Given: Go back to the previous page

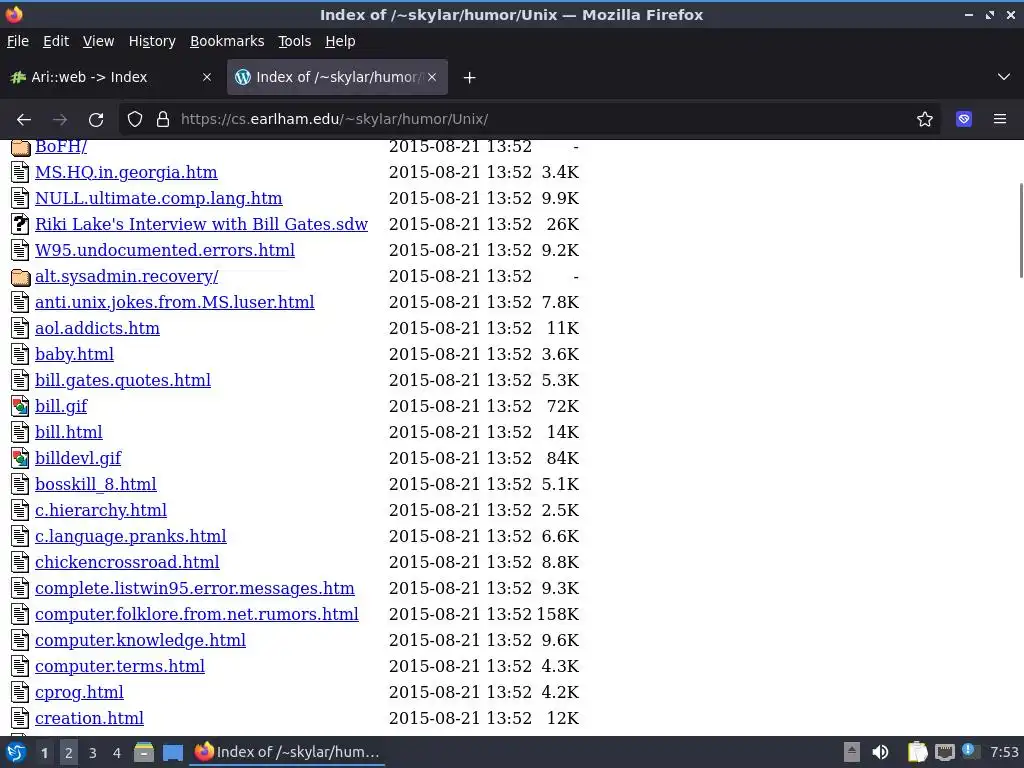Looking at the screenshot, I should point(24,120).
